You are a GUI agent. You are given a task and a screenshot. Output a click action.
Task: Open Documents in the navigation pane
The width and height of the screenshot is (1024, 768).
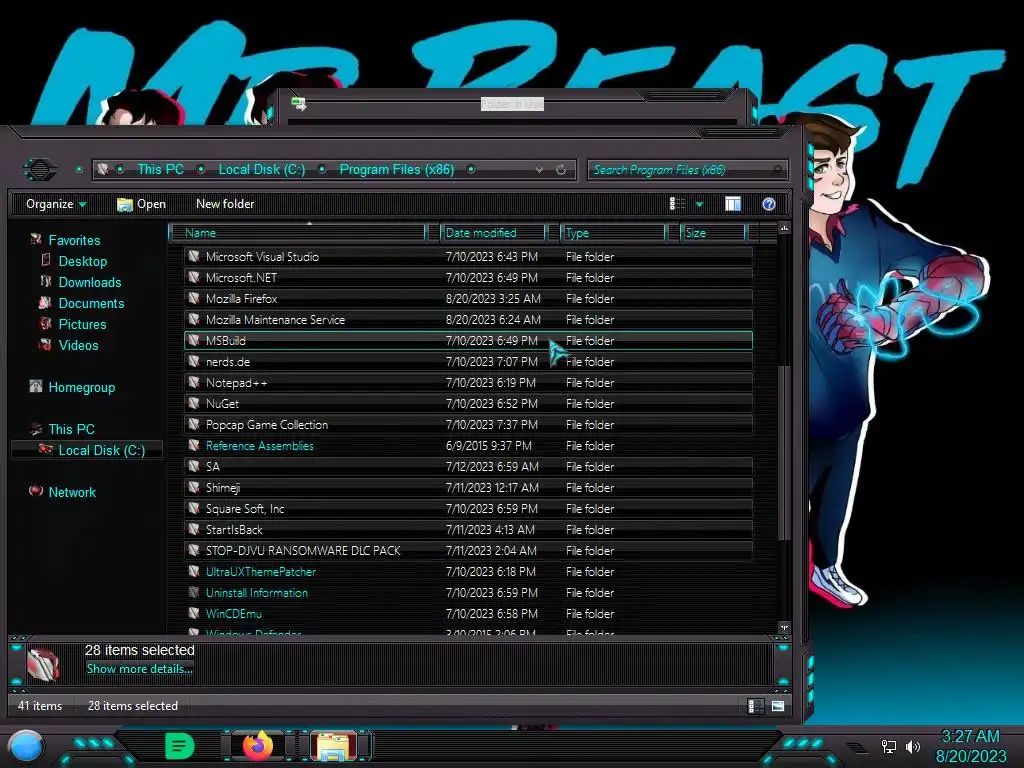coord(91,303)
